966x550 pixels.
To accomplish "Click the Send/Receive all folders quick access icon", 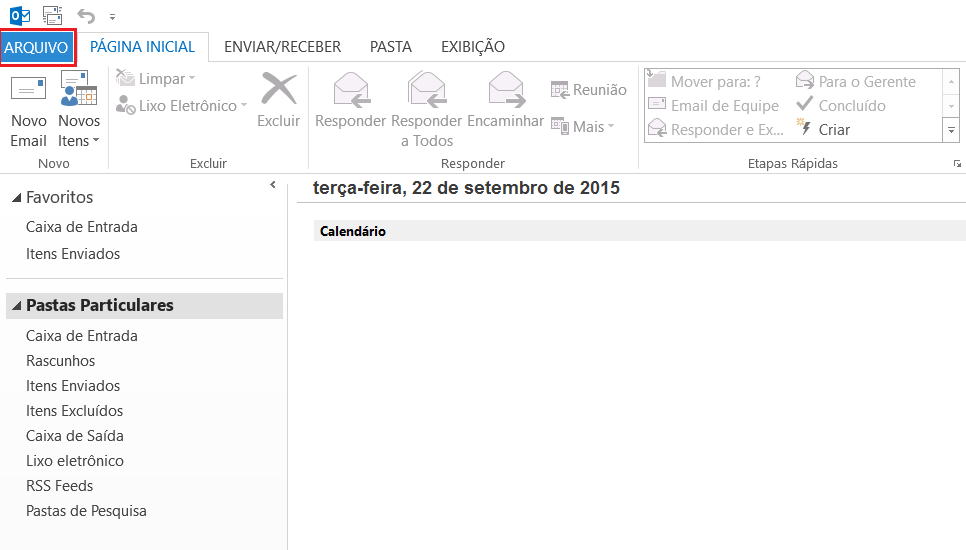I will (52, 15).
